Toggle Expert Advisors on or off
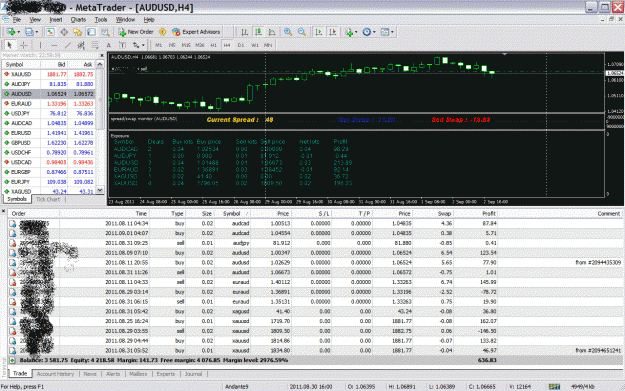The image size is (625, 391). click(196, 32)
